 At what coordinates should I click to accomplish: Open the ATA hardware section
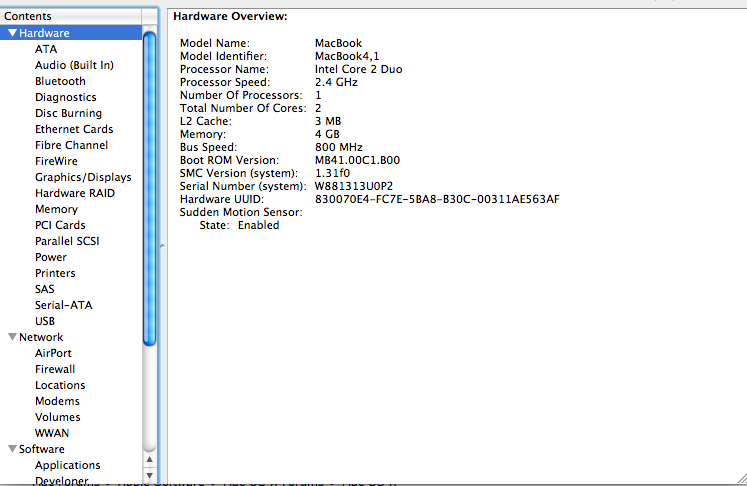pyautogui.click(x=46, y=49)
